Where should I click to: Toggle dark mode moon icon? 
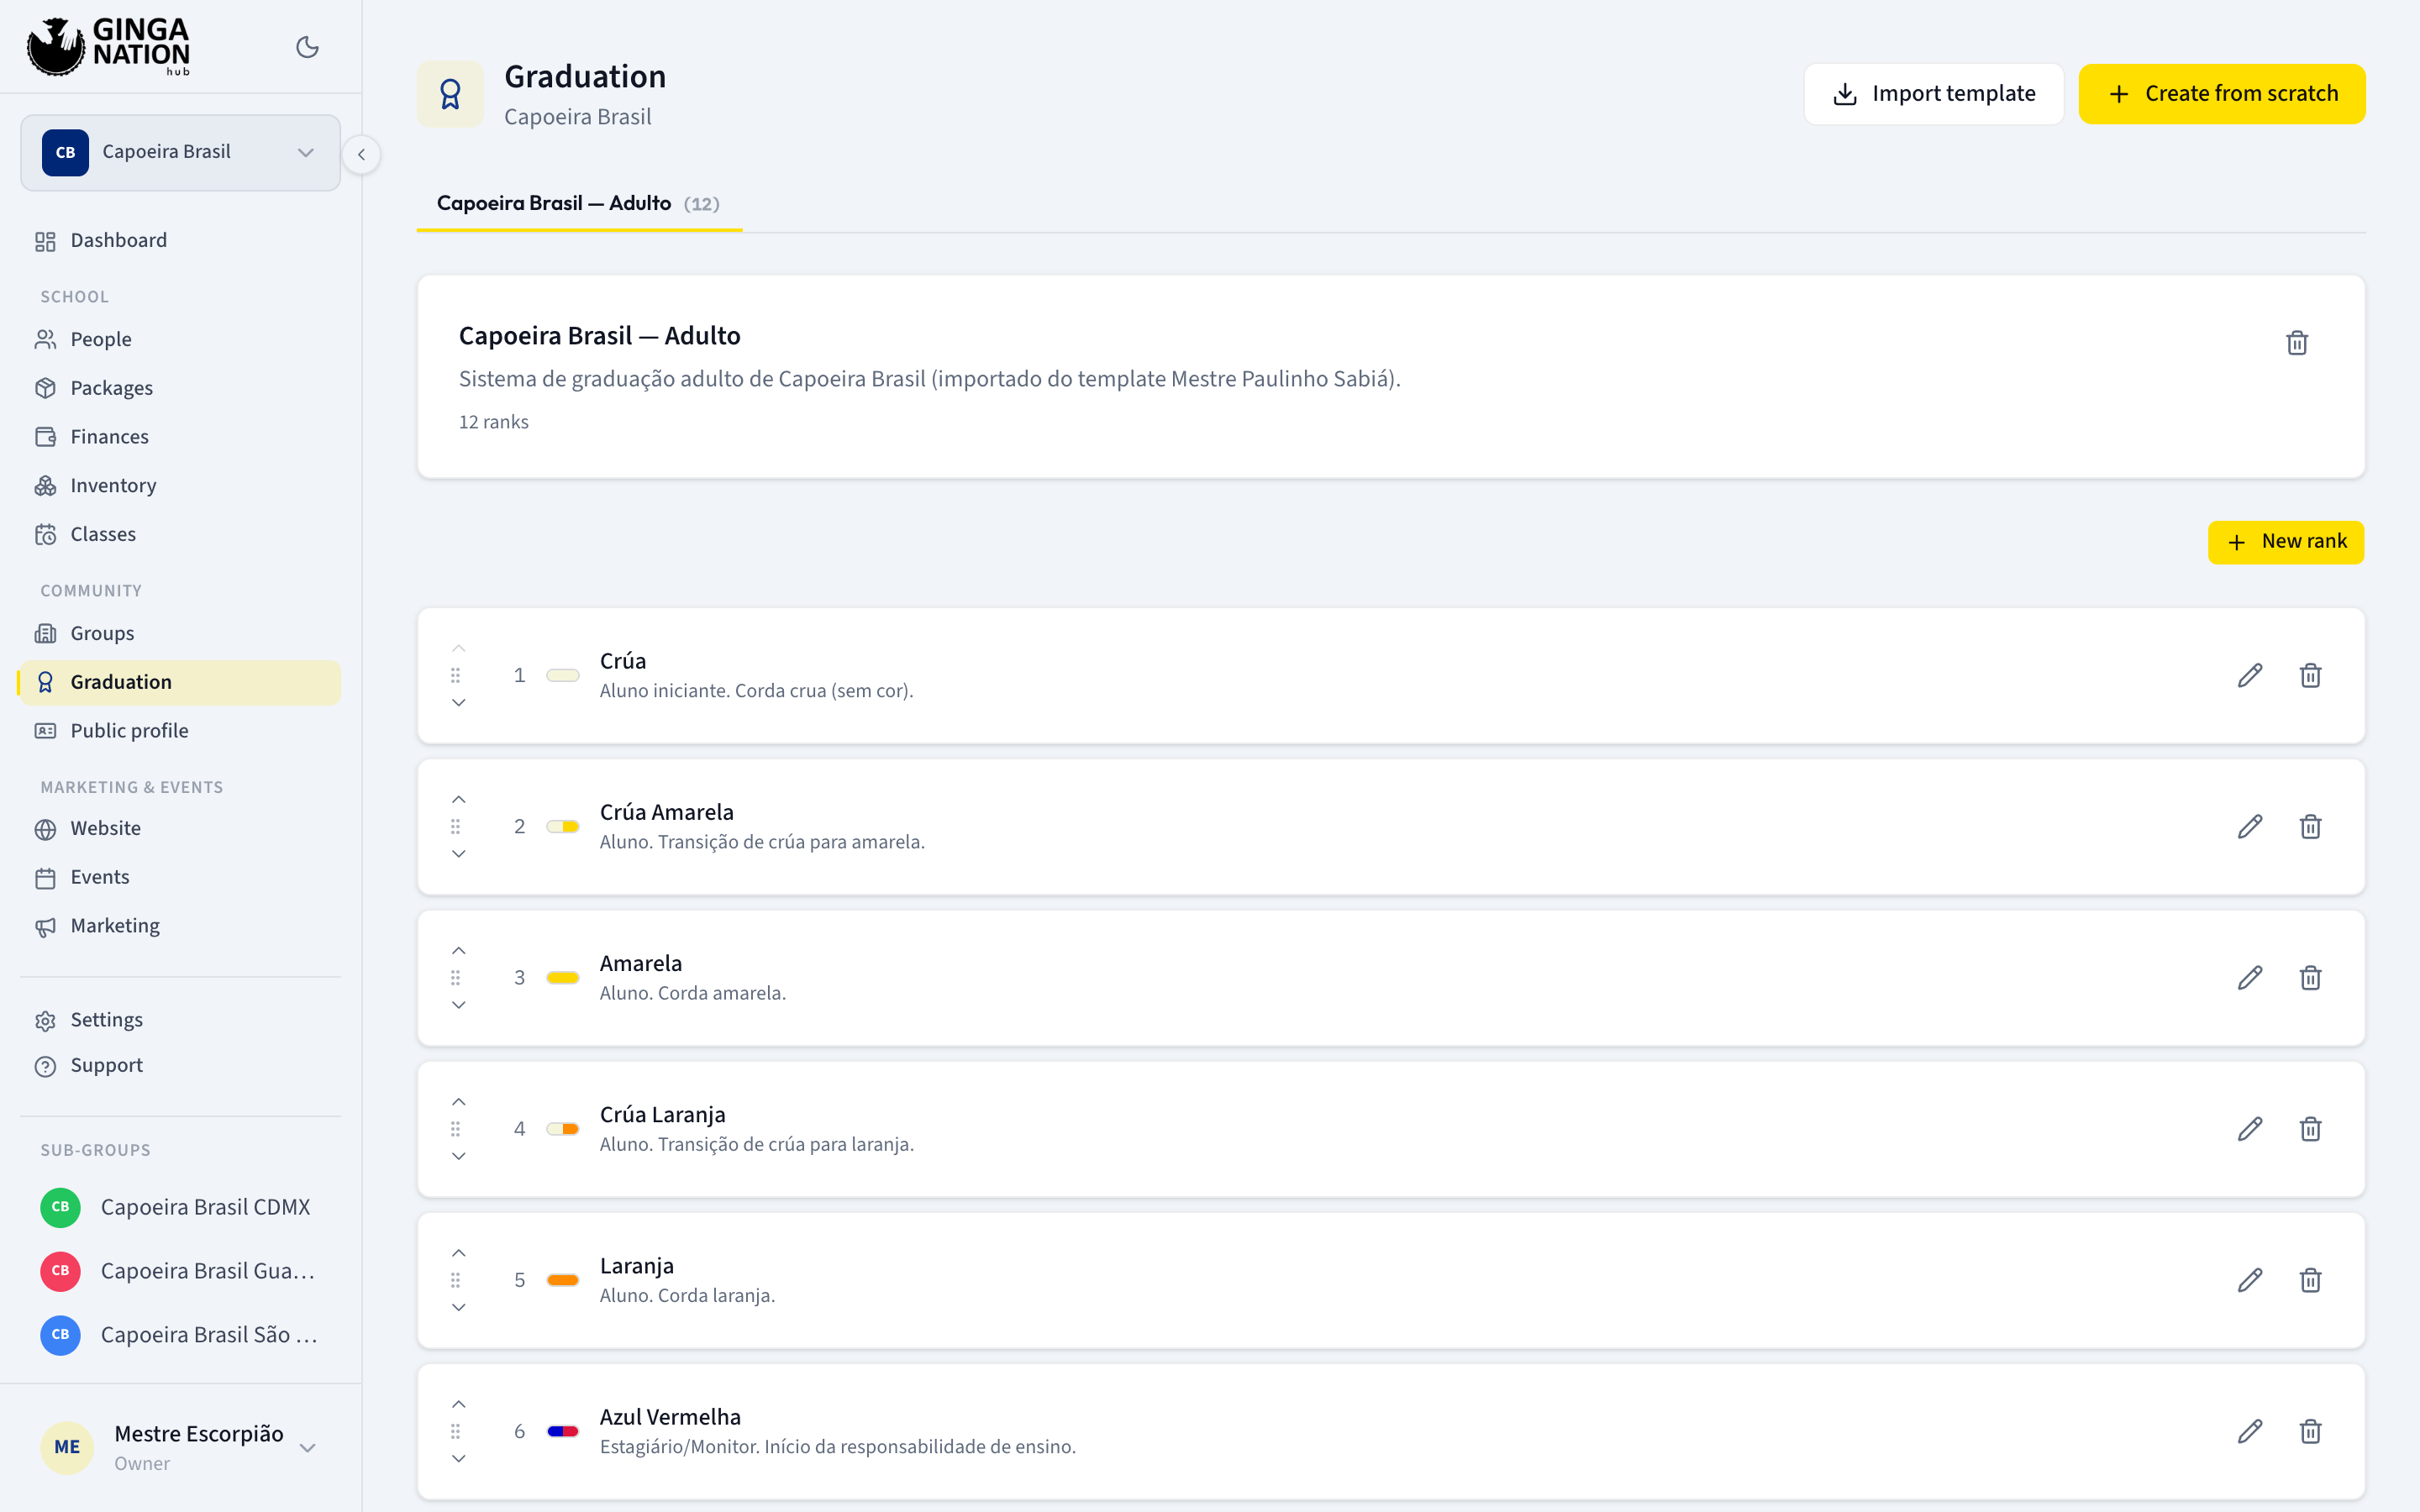pos(307,47)
